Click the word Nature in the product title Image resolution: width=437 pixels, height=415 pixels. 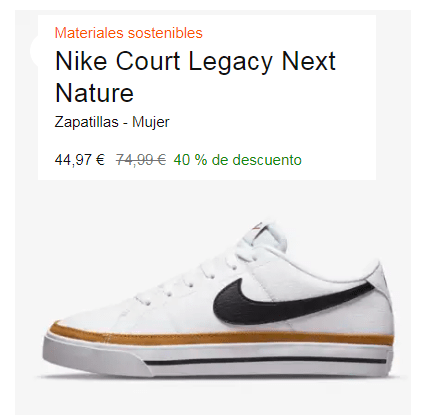pyautogui.click(x=94, y=93)
